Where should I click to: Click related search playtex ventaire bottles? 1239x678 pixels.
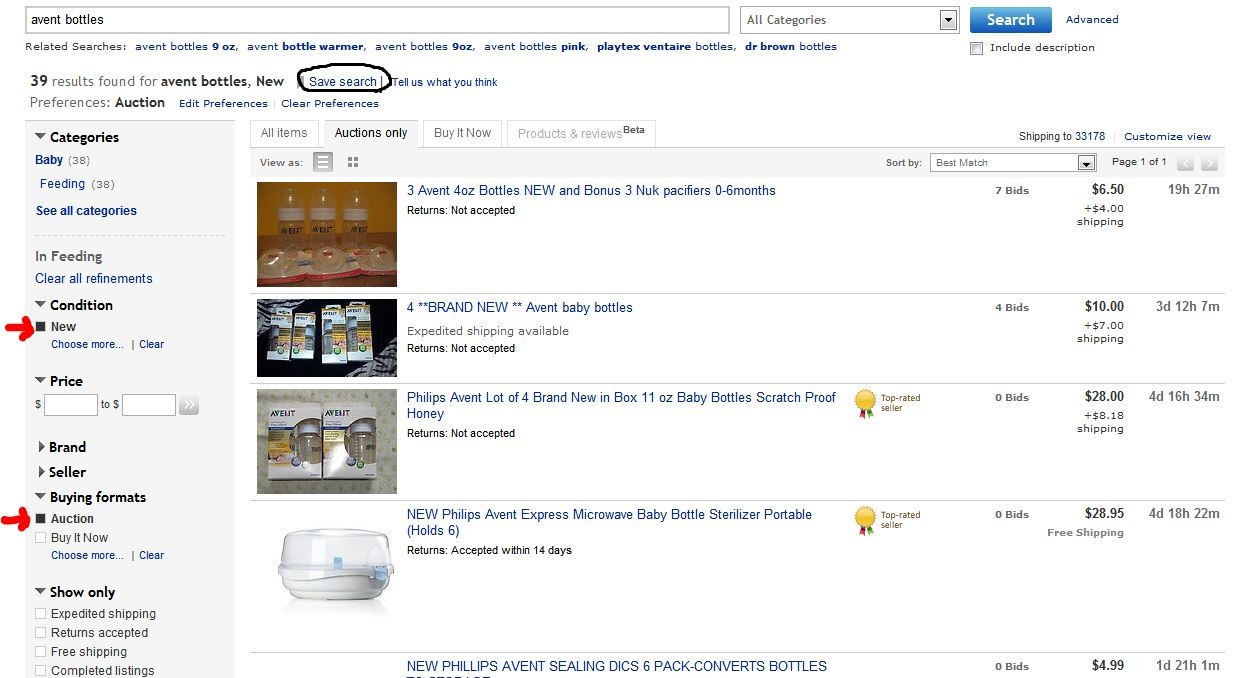[665, 47]
